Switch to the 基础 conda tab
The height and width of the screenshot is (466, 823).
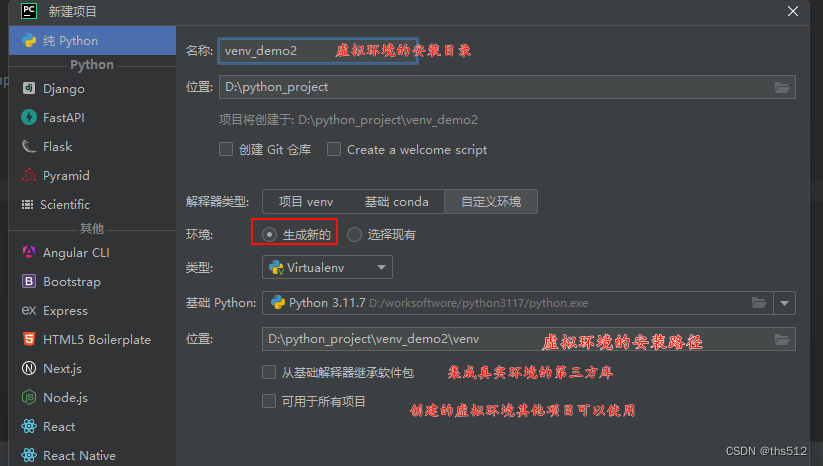397,202
